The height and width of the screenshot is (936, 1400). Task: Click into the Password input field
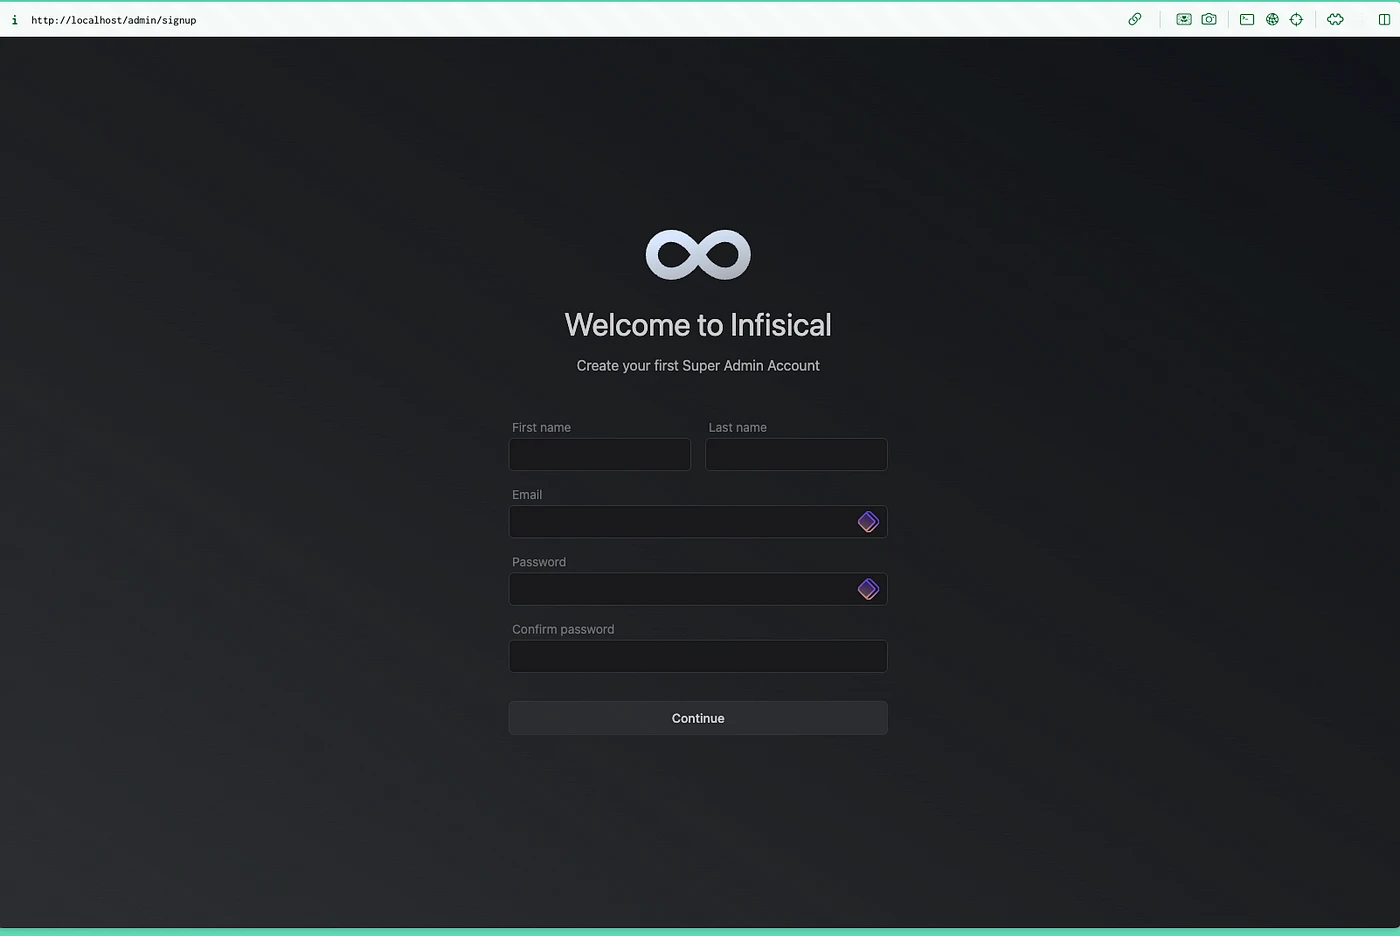coord(698,589)
